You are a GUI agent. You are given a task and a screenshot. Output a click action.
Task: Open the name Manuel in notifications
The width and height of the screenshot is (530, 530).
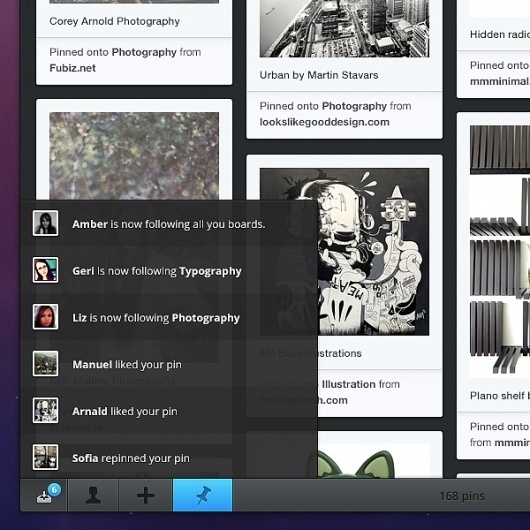[92, 364]
